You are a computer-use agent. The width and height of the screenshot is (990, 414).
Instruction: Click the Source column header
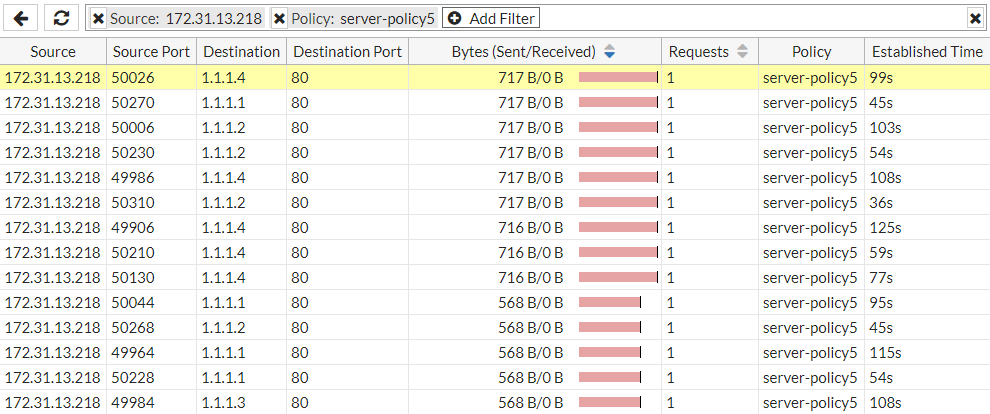[53, 52]
